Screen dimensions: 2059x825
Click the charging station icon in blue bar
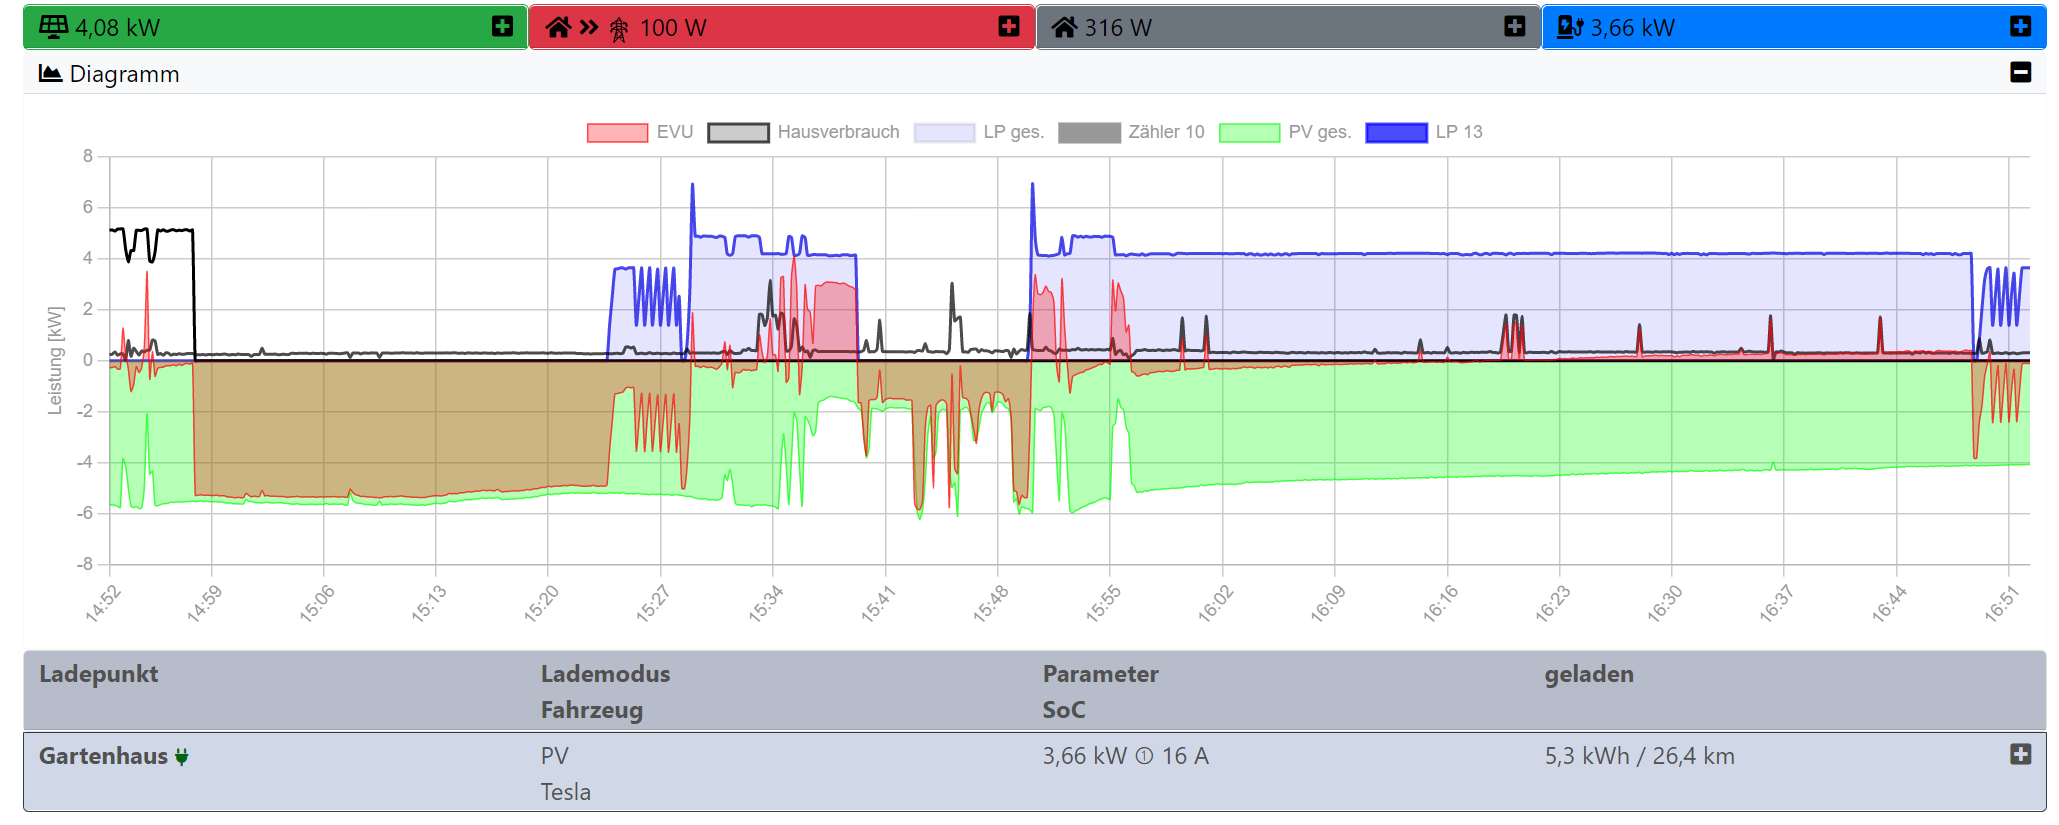pos(1570,27)
